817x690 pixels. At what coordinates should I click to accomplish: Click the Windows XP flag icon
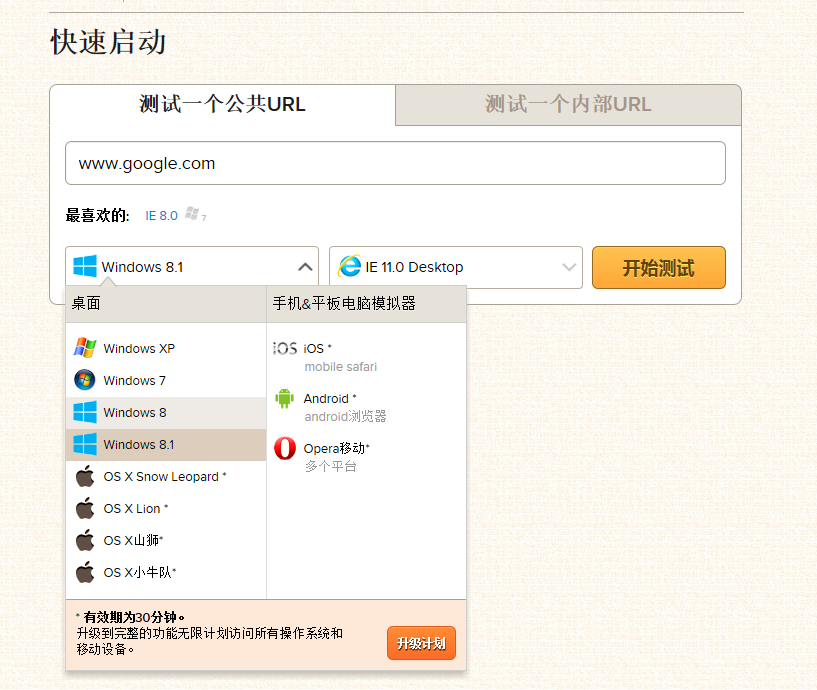pyautogui.click(x=85, y=348)
